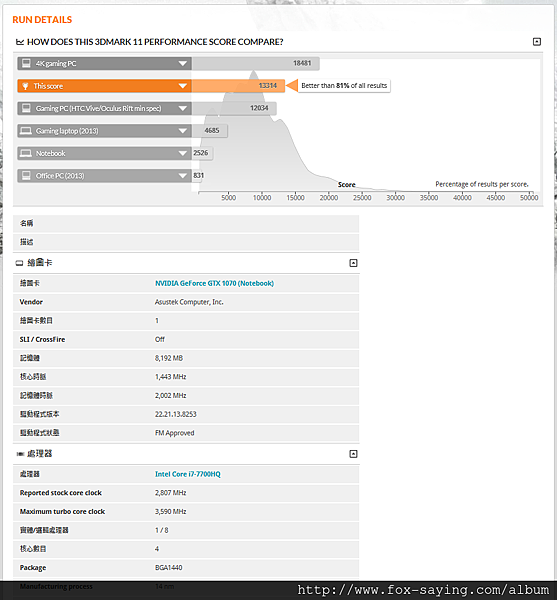Click the monitor icon beside Office PC (2013)
This screenshot has width=557, height=600.
pos(26,176)
